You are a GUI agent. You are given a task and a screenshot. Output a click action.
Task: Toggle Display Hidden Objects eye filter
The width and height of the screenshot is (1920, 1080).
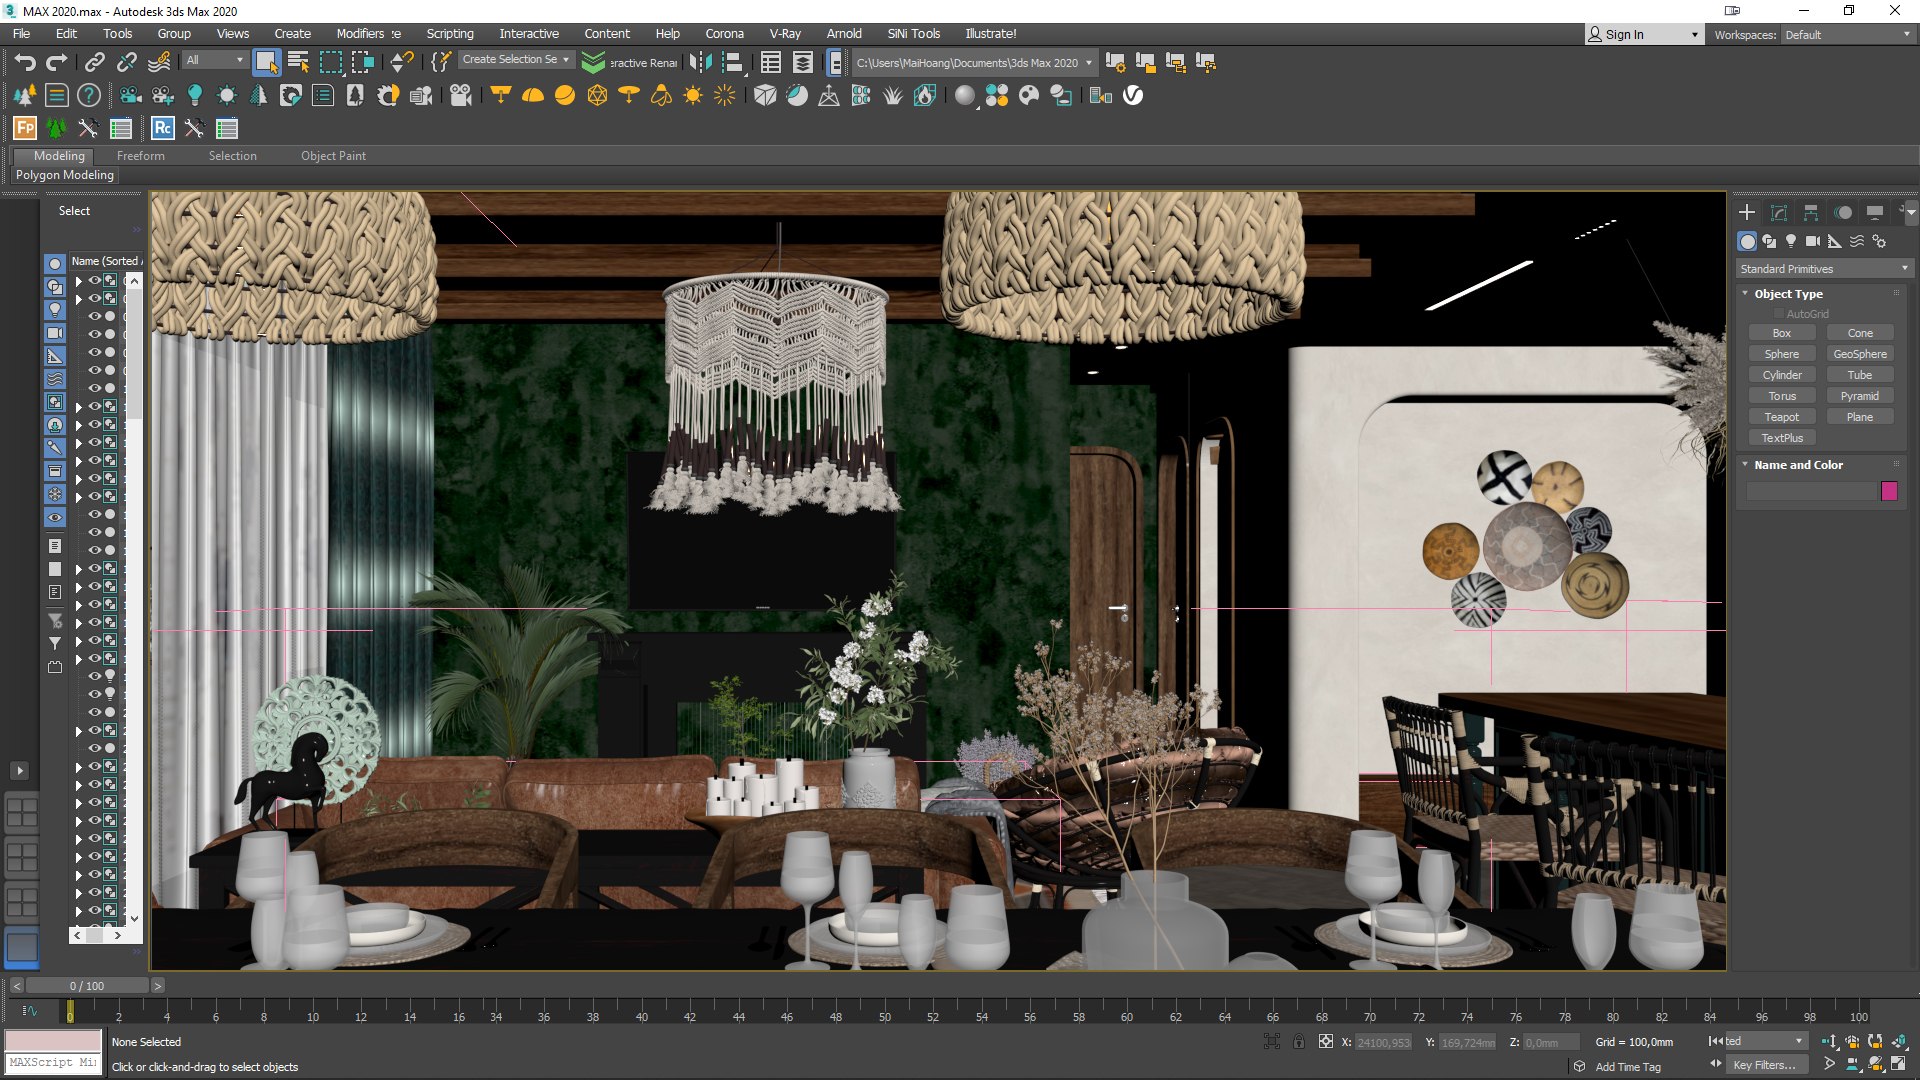pyautogui.click(x=55, y=518)
